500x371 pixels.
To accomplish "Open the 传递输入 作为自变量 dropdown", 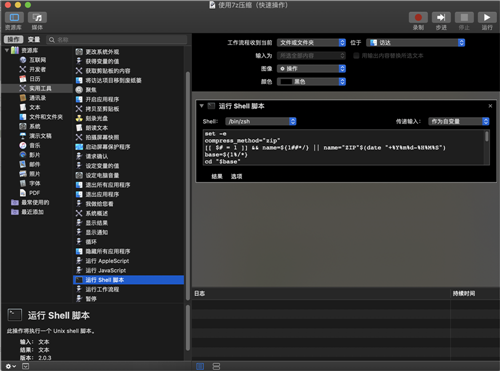I will pos(459,121).
